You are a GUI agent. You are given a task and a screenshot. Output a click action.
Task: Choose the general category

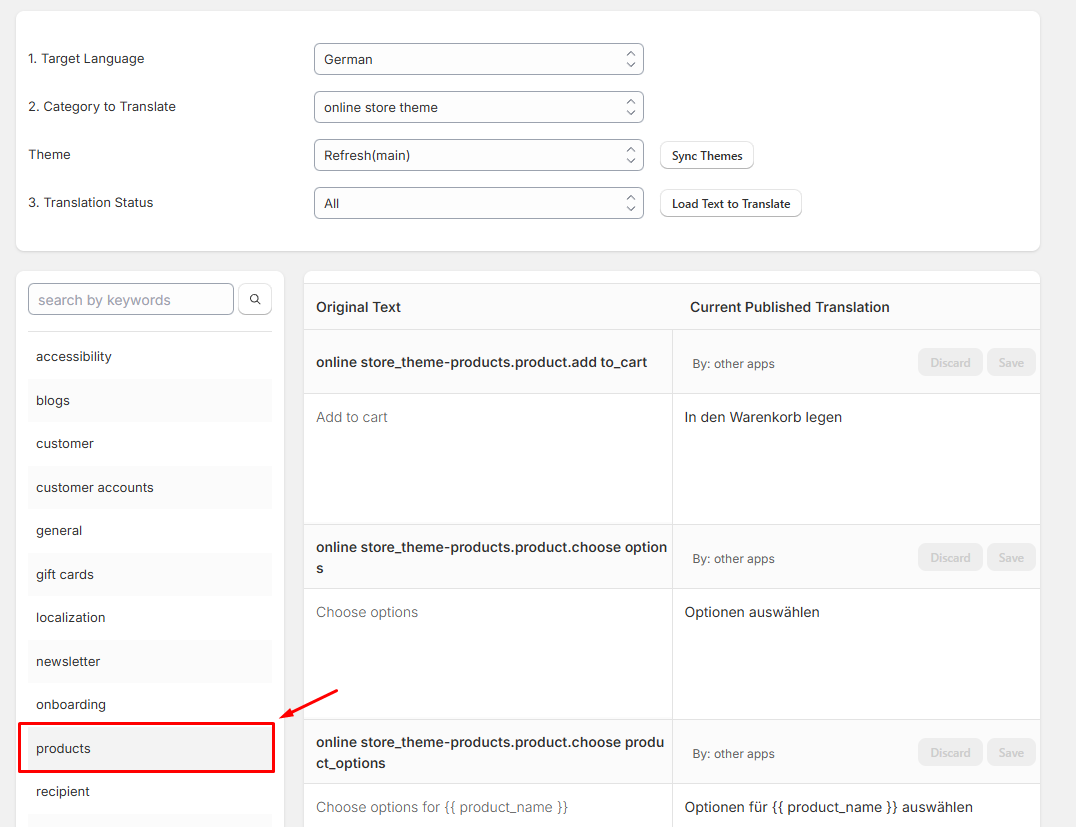(150, 531)
